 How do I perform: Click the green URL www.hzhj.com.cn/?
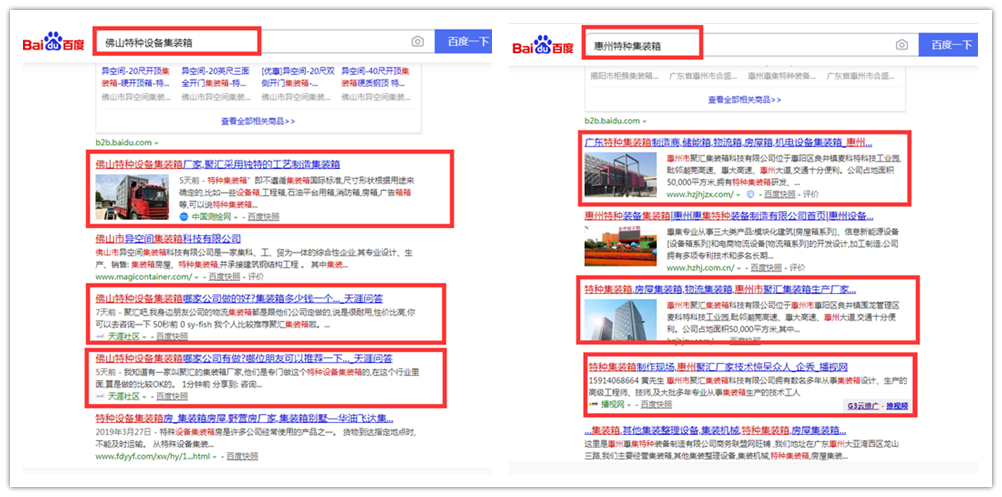coord(700,268)
